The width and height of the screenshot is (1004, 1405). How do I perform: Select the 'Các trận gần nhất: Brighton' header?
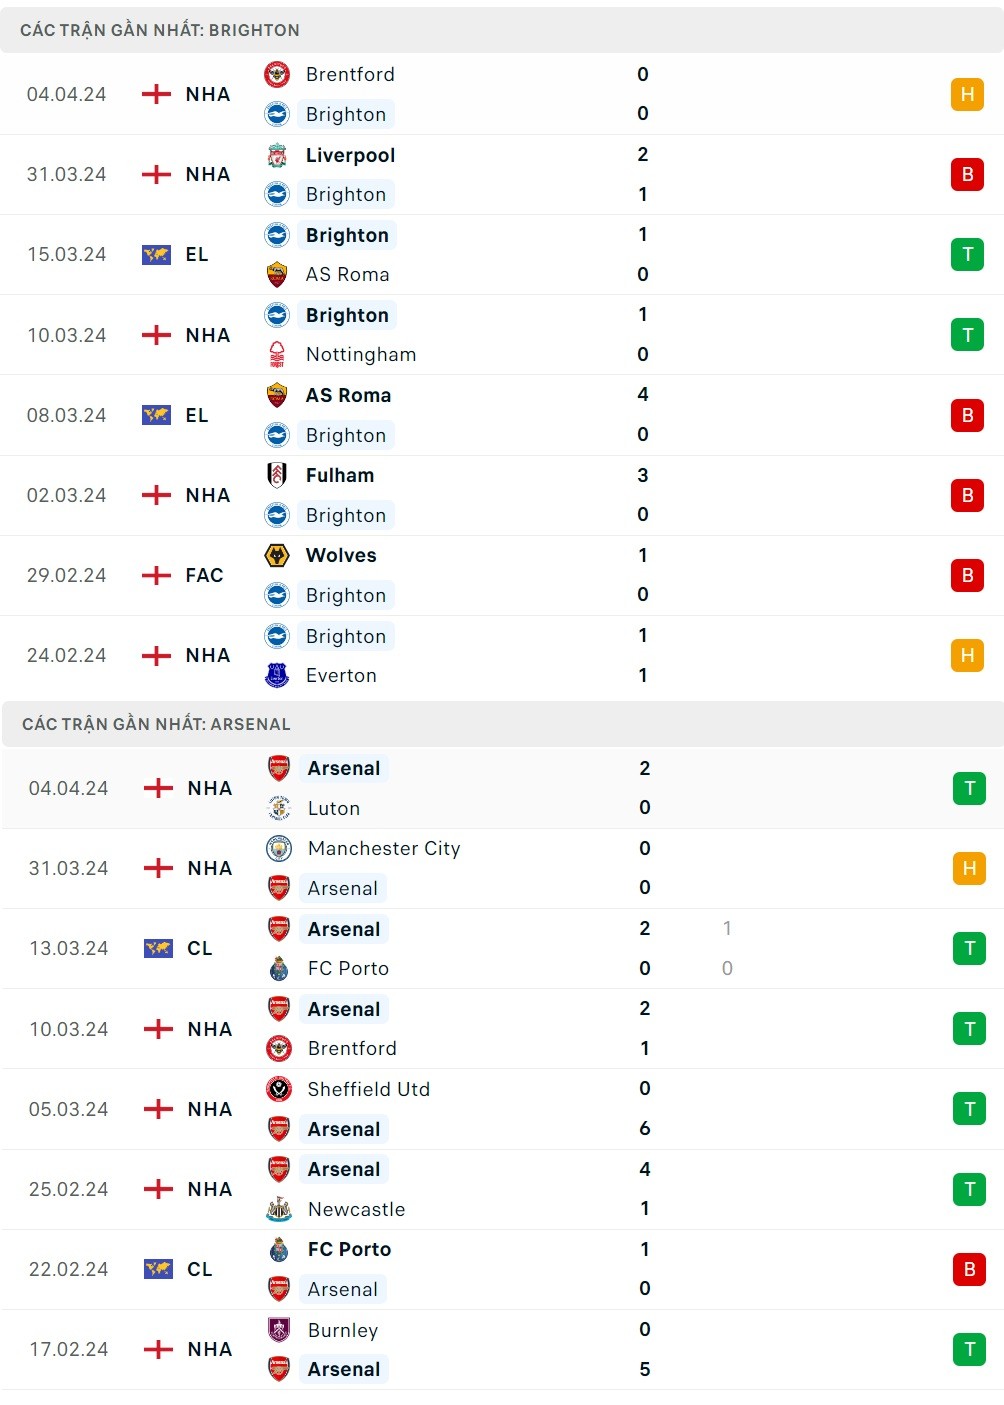click(x=160, y=30)
